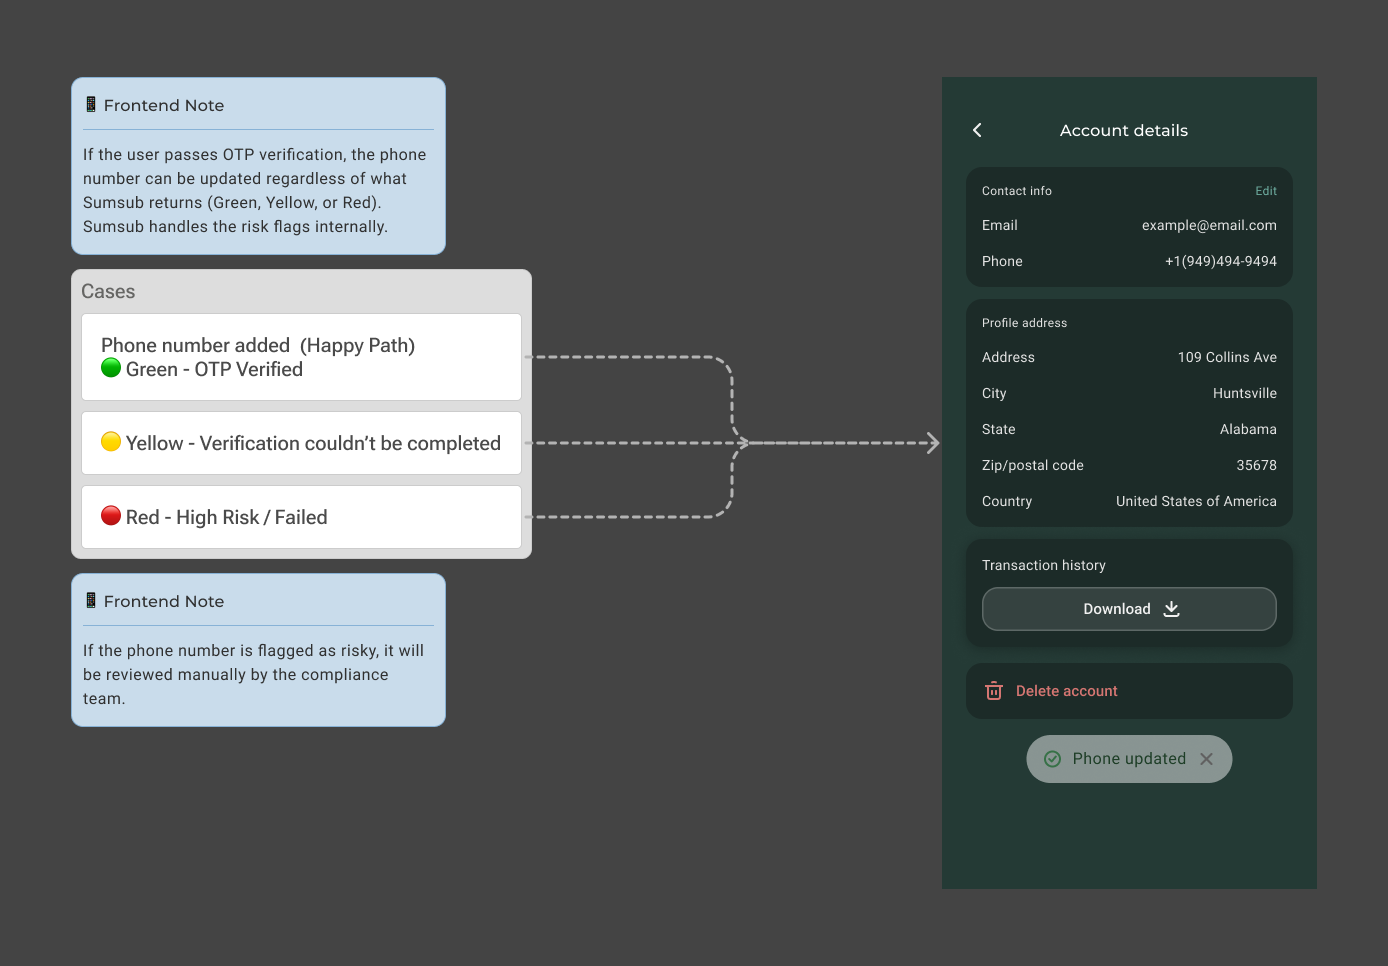1388x966 pixels.
Task: Select the example@email.com value
Action: coord(1209,225)
